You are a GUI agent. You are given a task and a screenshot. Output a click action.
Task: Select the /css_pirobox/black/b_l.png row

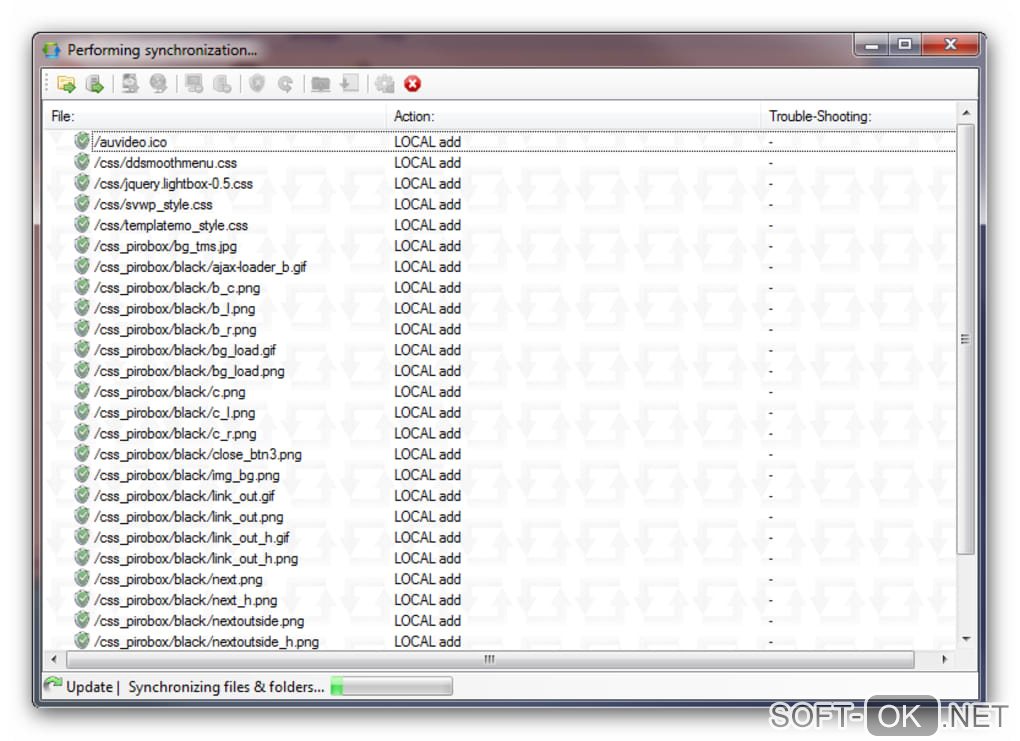click(x=501, y=308)
